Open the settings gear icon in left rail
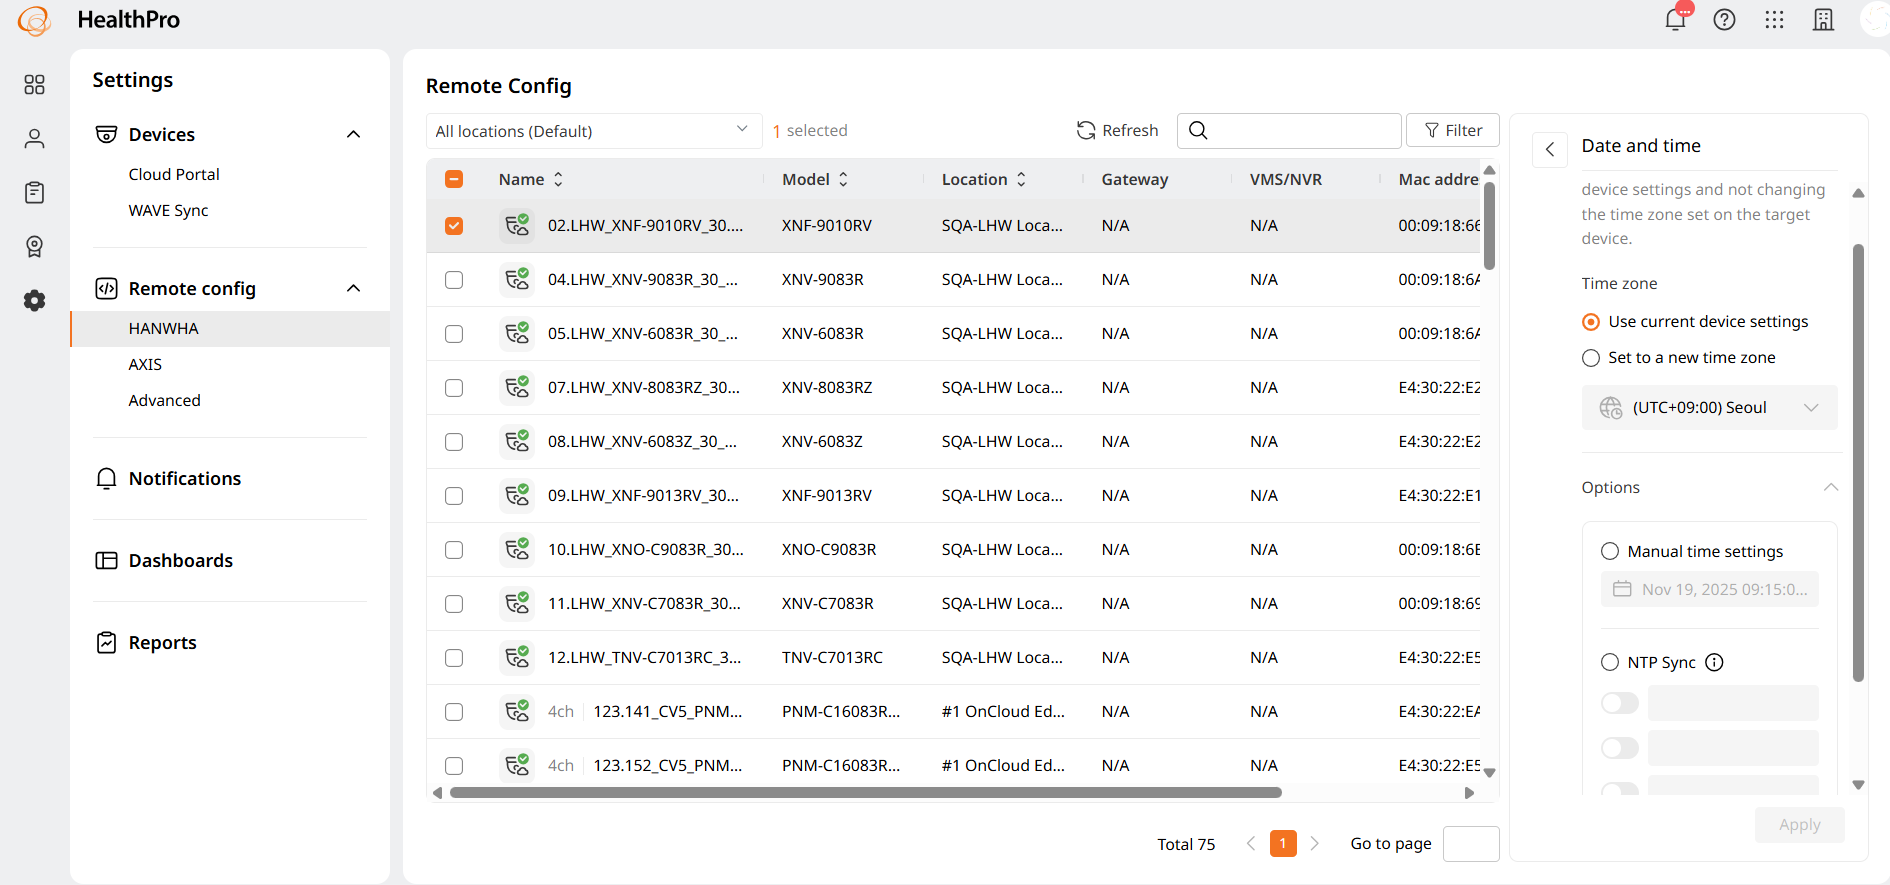Viewport: 1890px width, 885px height. pos(35,301)
